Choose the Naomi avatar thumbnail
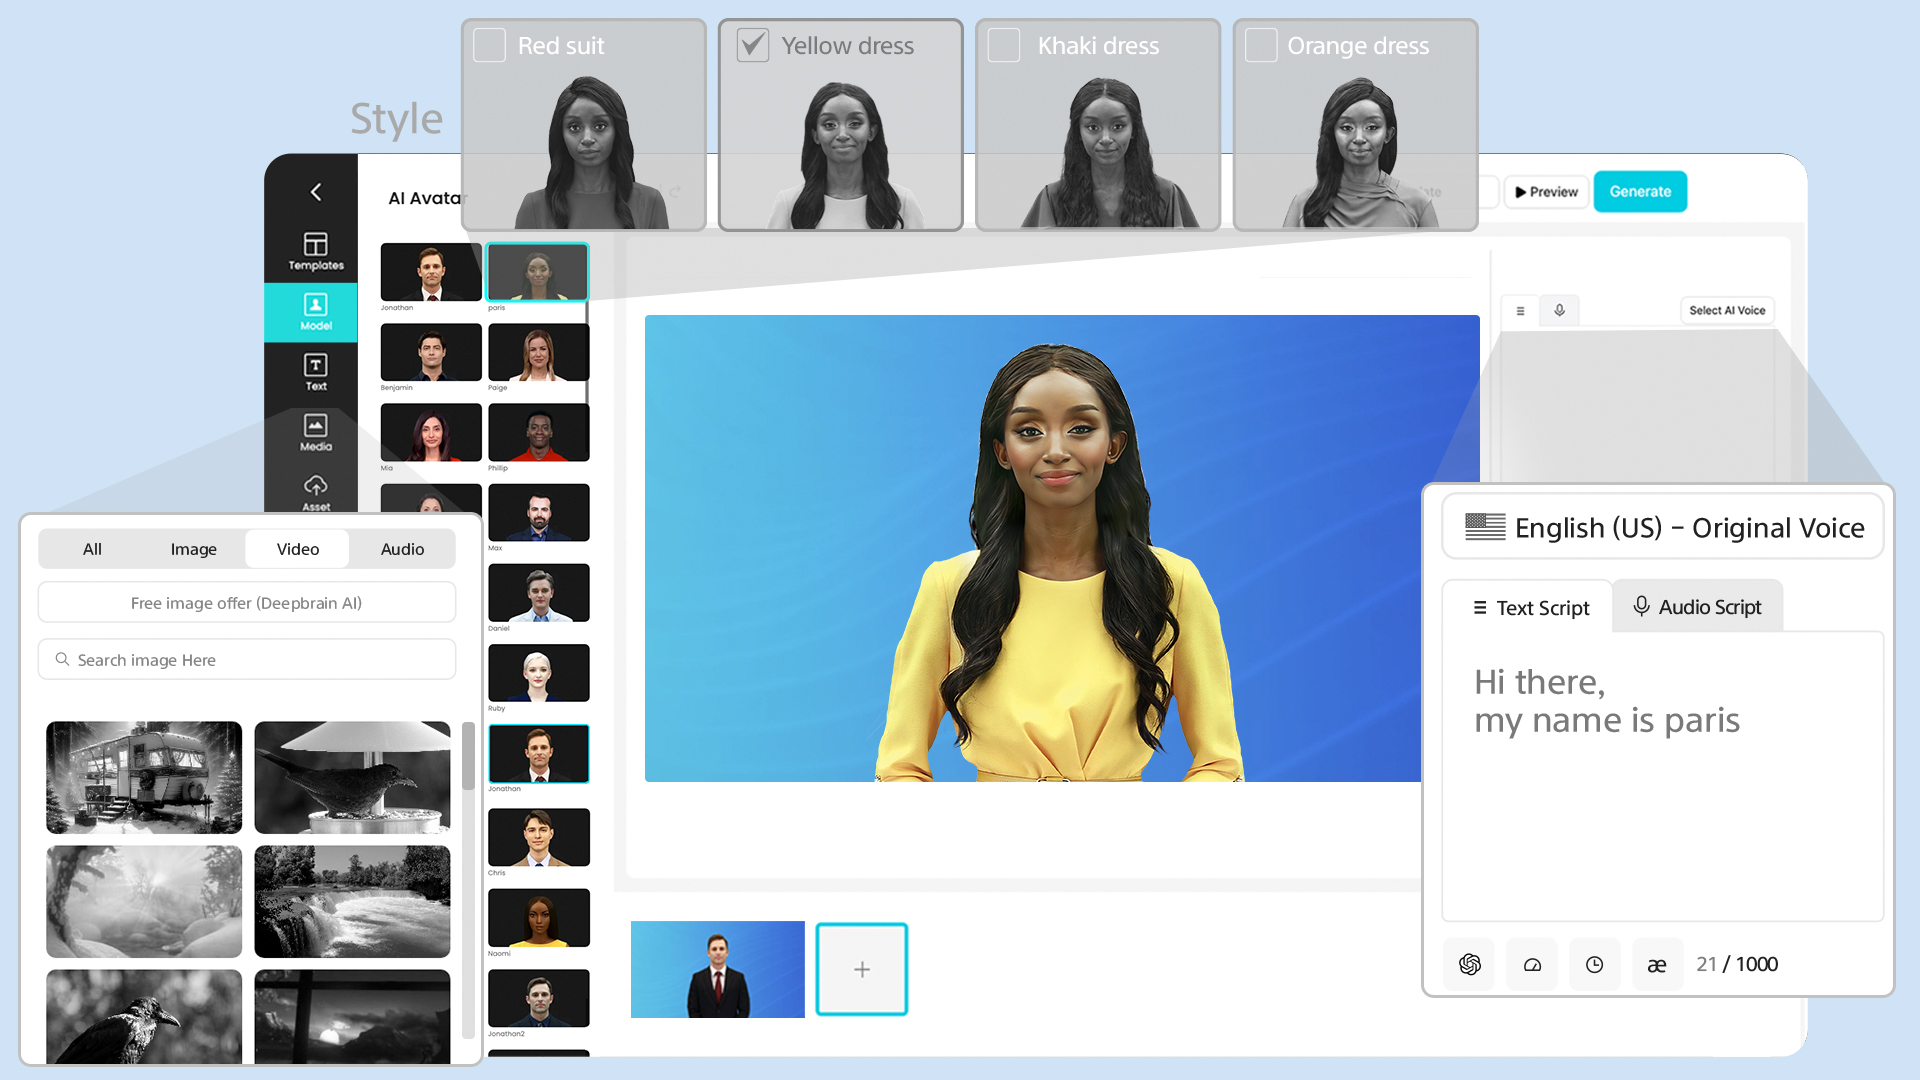 point(538,917)
